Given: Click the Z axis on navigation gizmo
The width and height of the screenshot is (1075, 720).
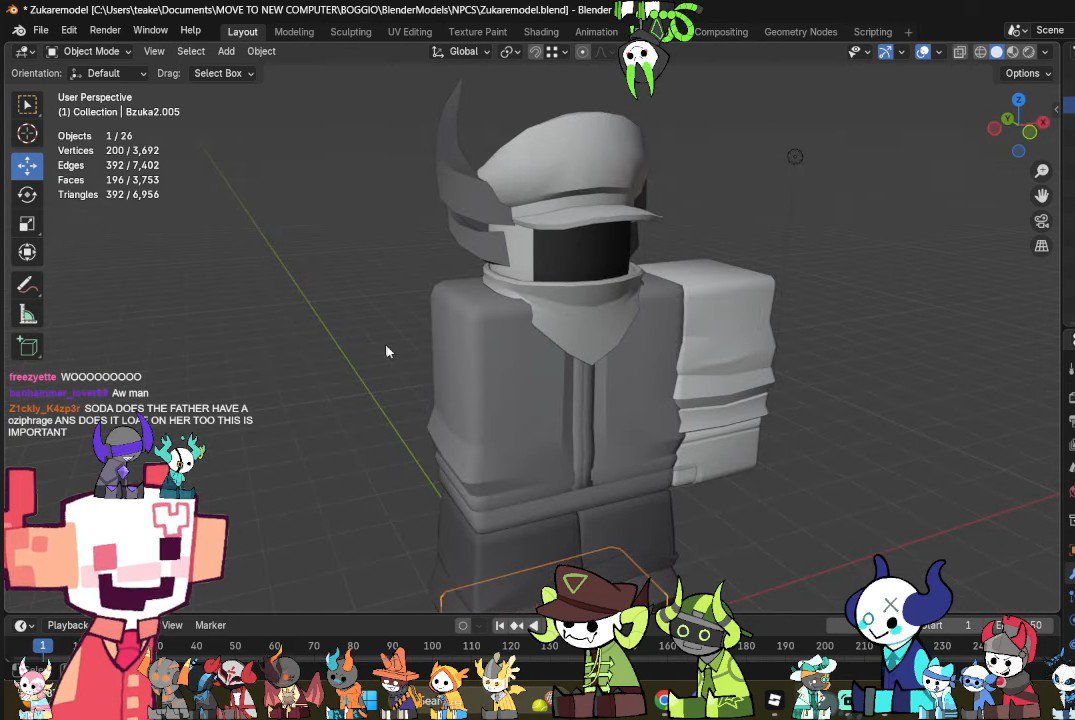Looking at the screenshot, I should tap(1019, 100).
